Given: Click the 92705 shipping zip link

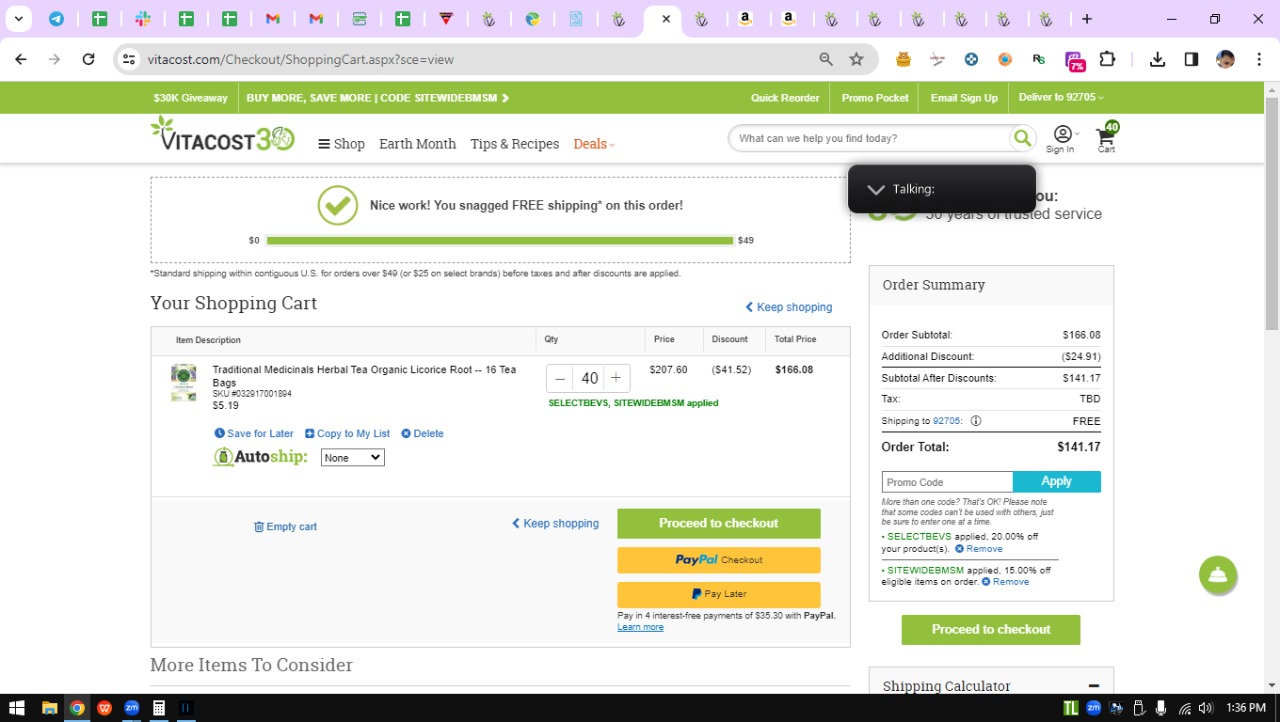Looking at the screenshot, I should (946, 421).
